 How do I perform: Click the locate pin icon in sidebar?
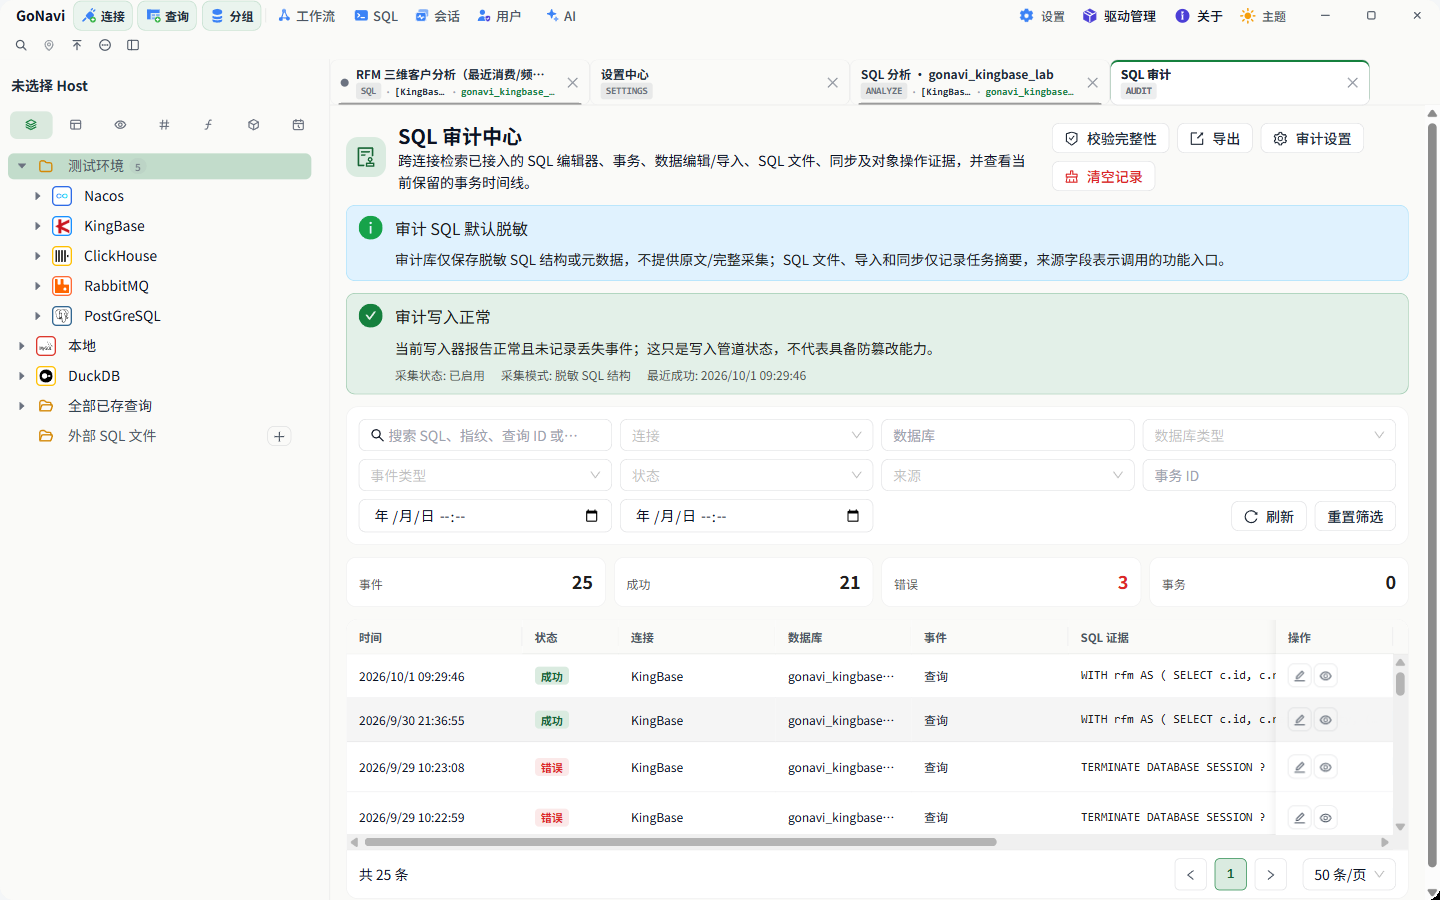coord(49,45)
